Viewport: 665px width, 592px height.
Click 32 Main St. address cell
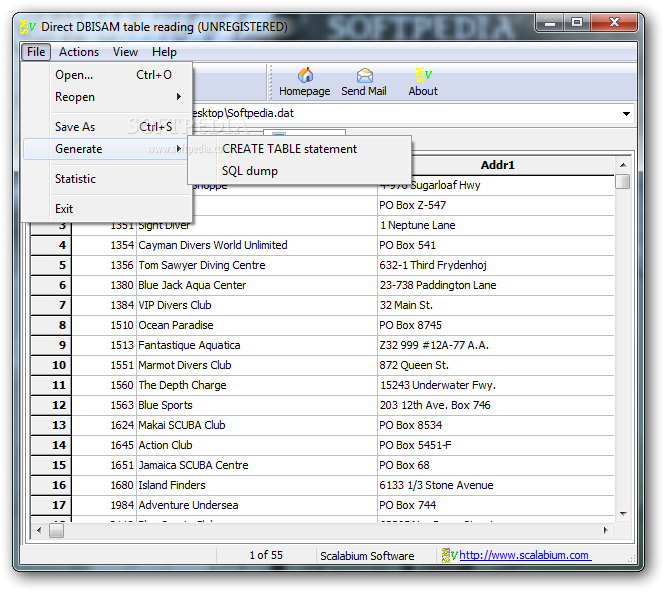496,305
